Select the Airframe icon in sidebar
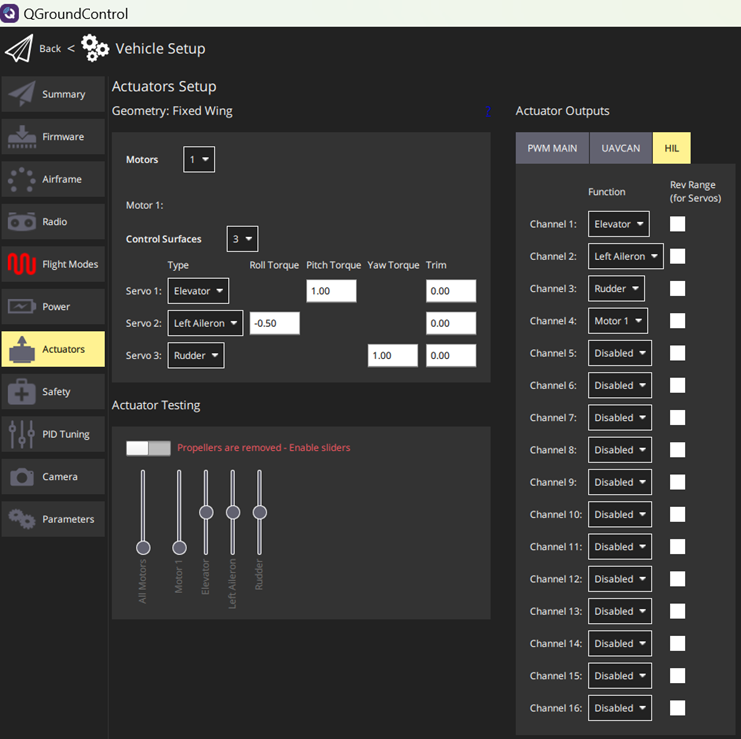741x739 pixels. 22,179
